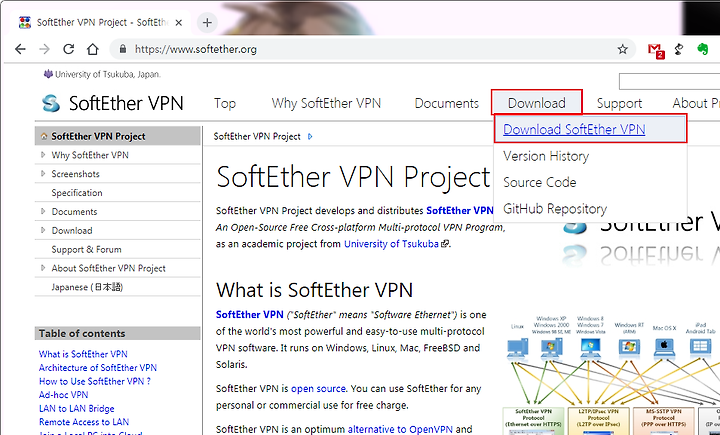Open Support & Forum in the sidebar
Viewport: 720px width, 435px height.
86,249
